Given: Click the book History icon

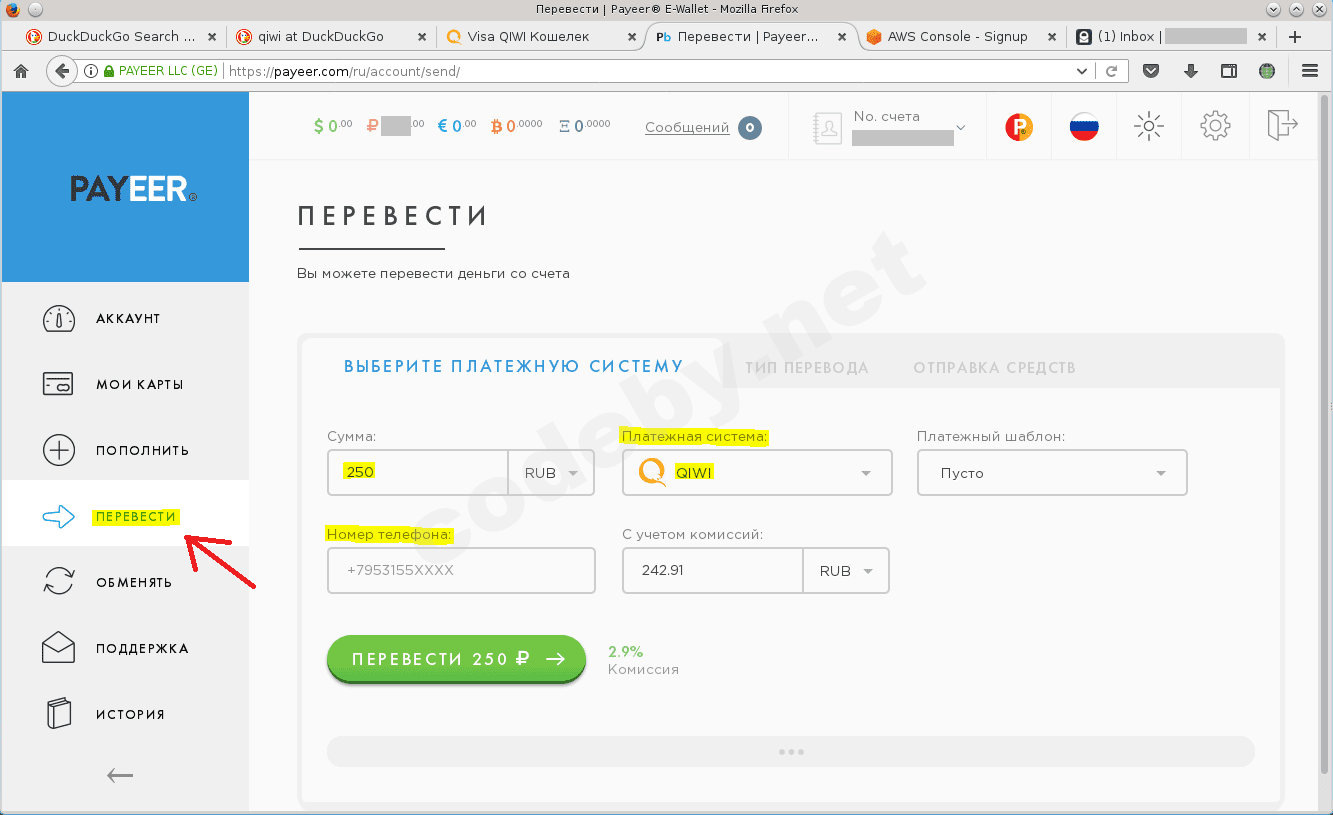Looking at the screenshot, I should click(59, 714).
